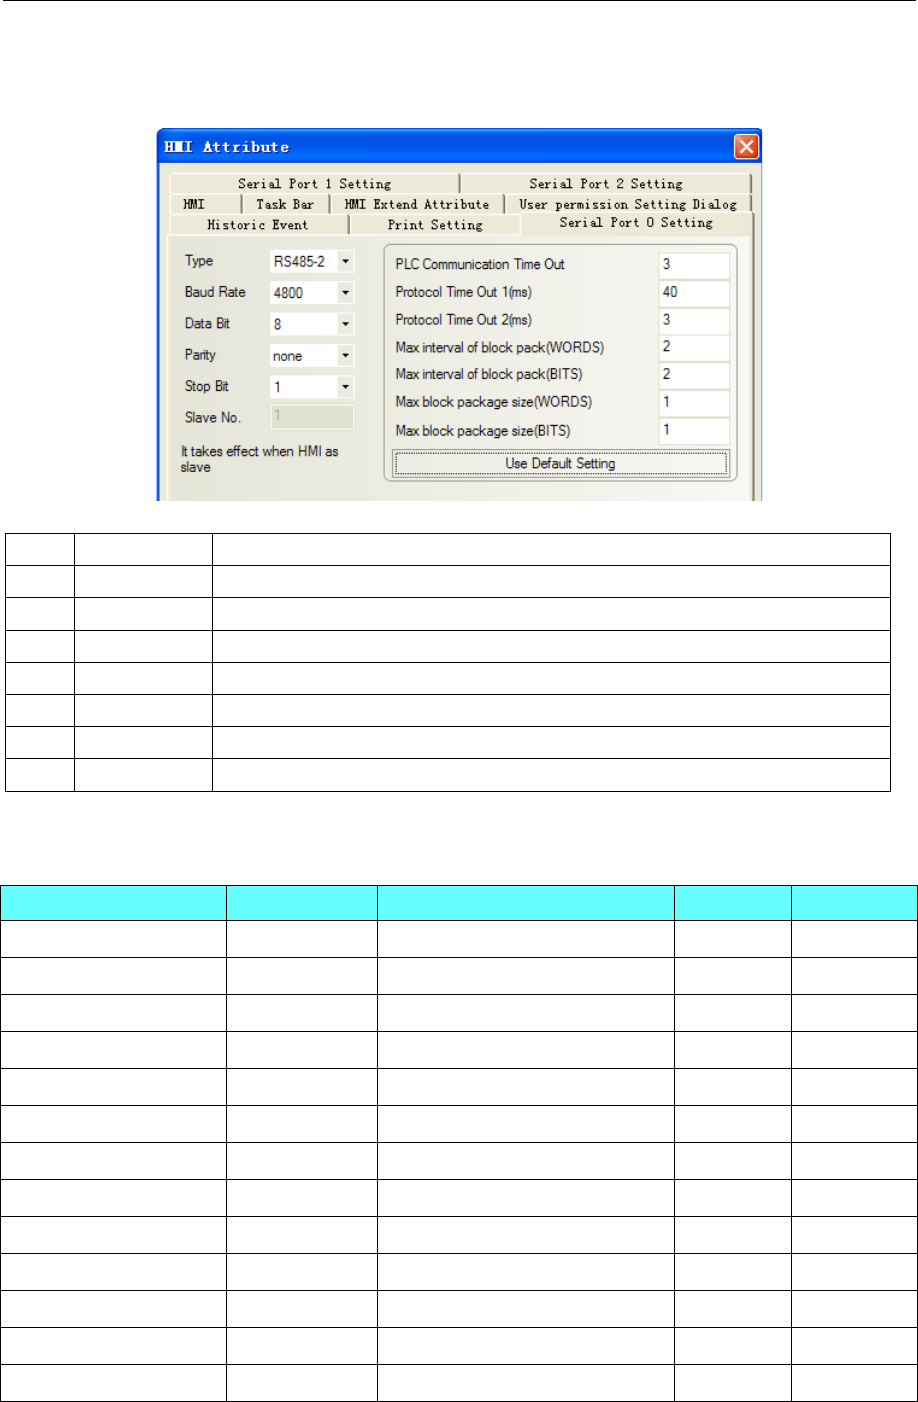Click the 'PLC Communication Time Out' label

tap(480, 264)
